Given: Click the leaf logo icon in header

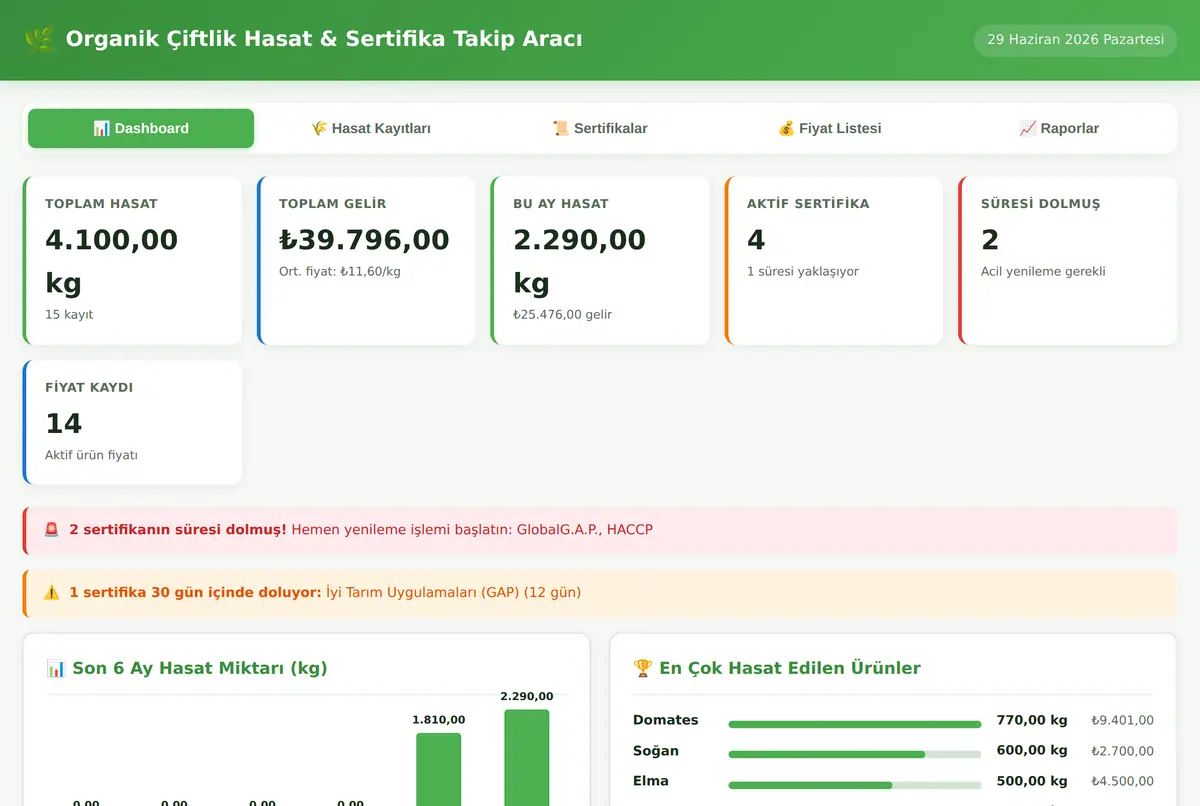Looking at the screenshot, I should click(x=39, y=40).
